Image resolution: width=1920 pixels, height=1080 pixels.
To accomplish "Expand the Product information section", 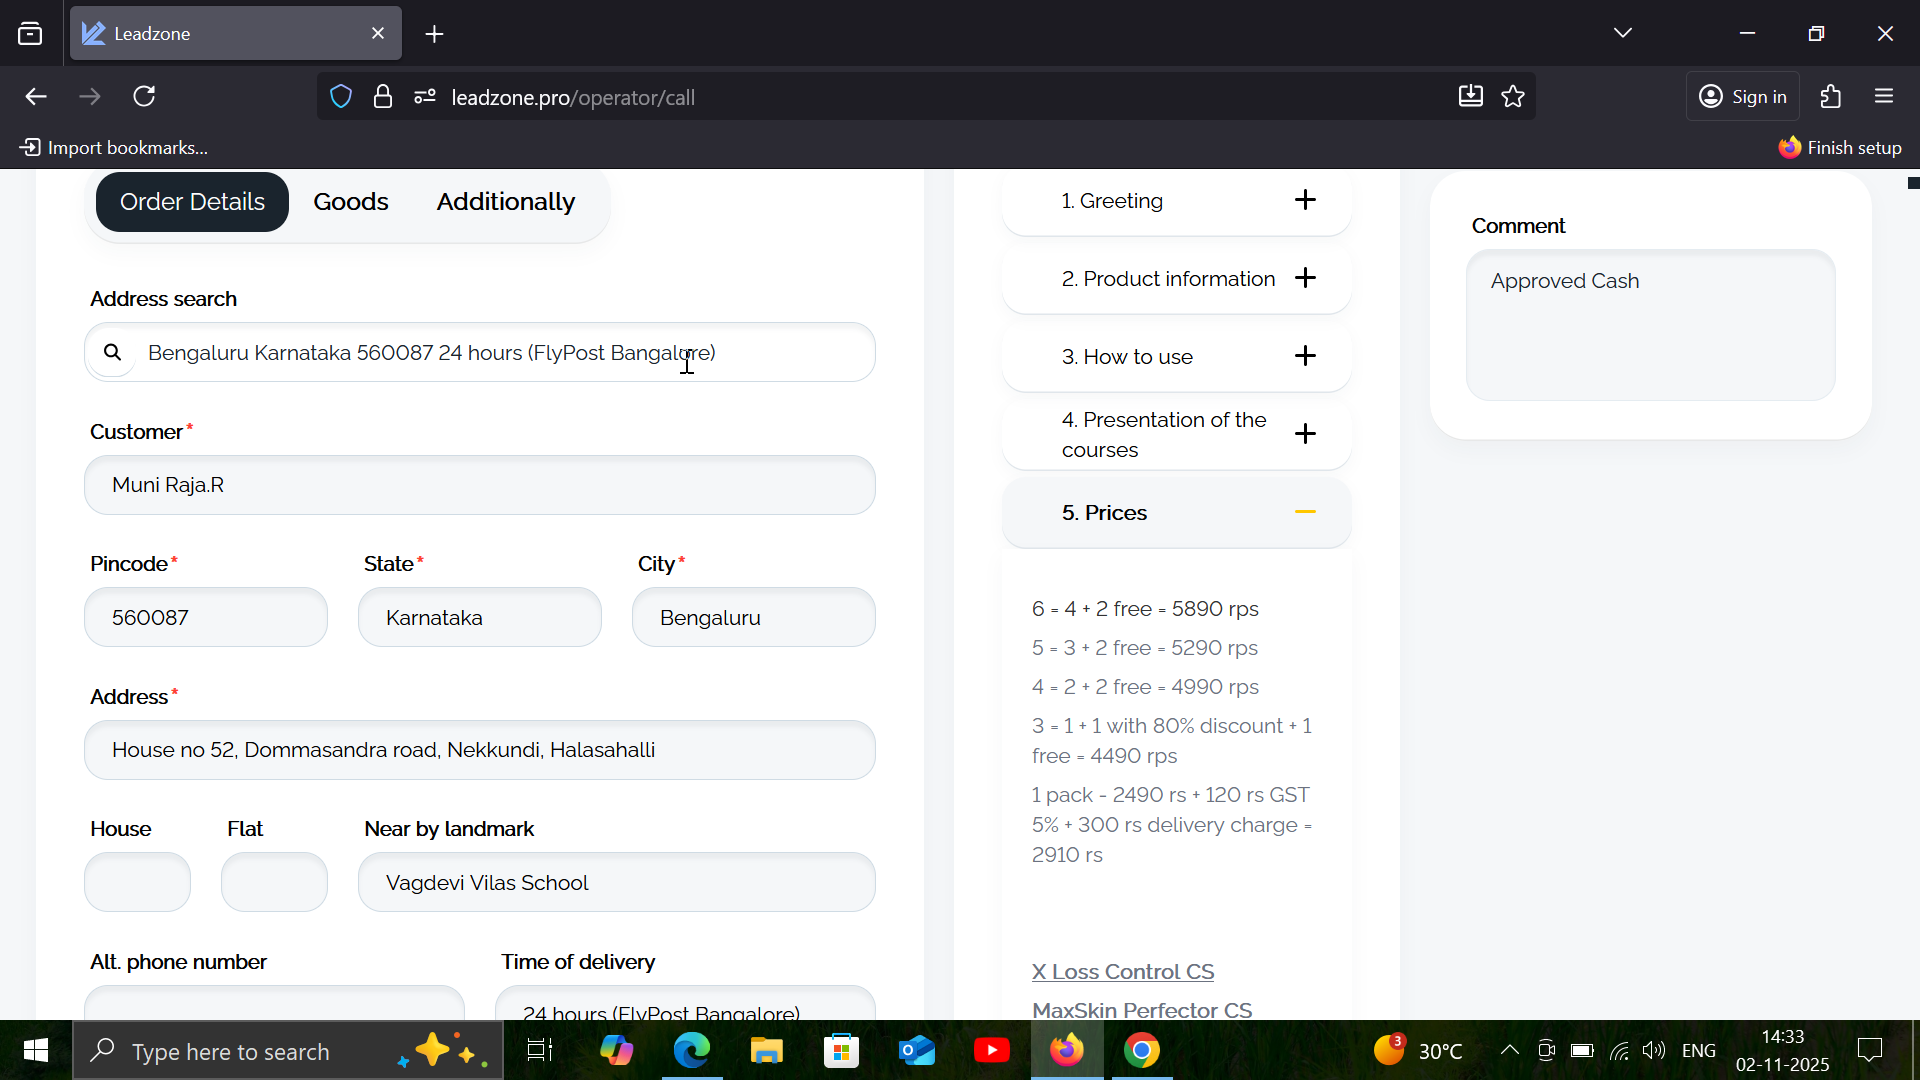I will click(1305, 278).
